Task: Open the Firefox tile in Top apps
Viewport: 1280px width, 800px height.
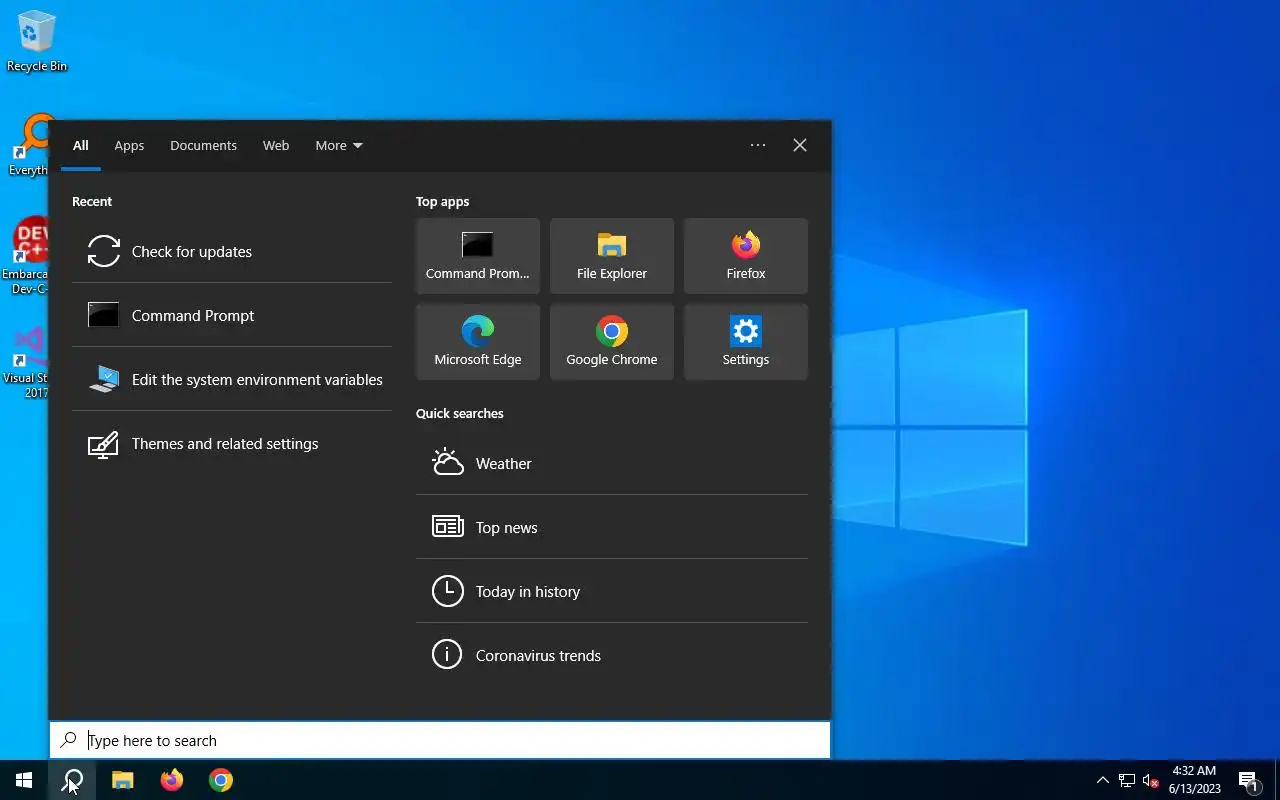Action: tap(746, 256)
